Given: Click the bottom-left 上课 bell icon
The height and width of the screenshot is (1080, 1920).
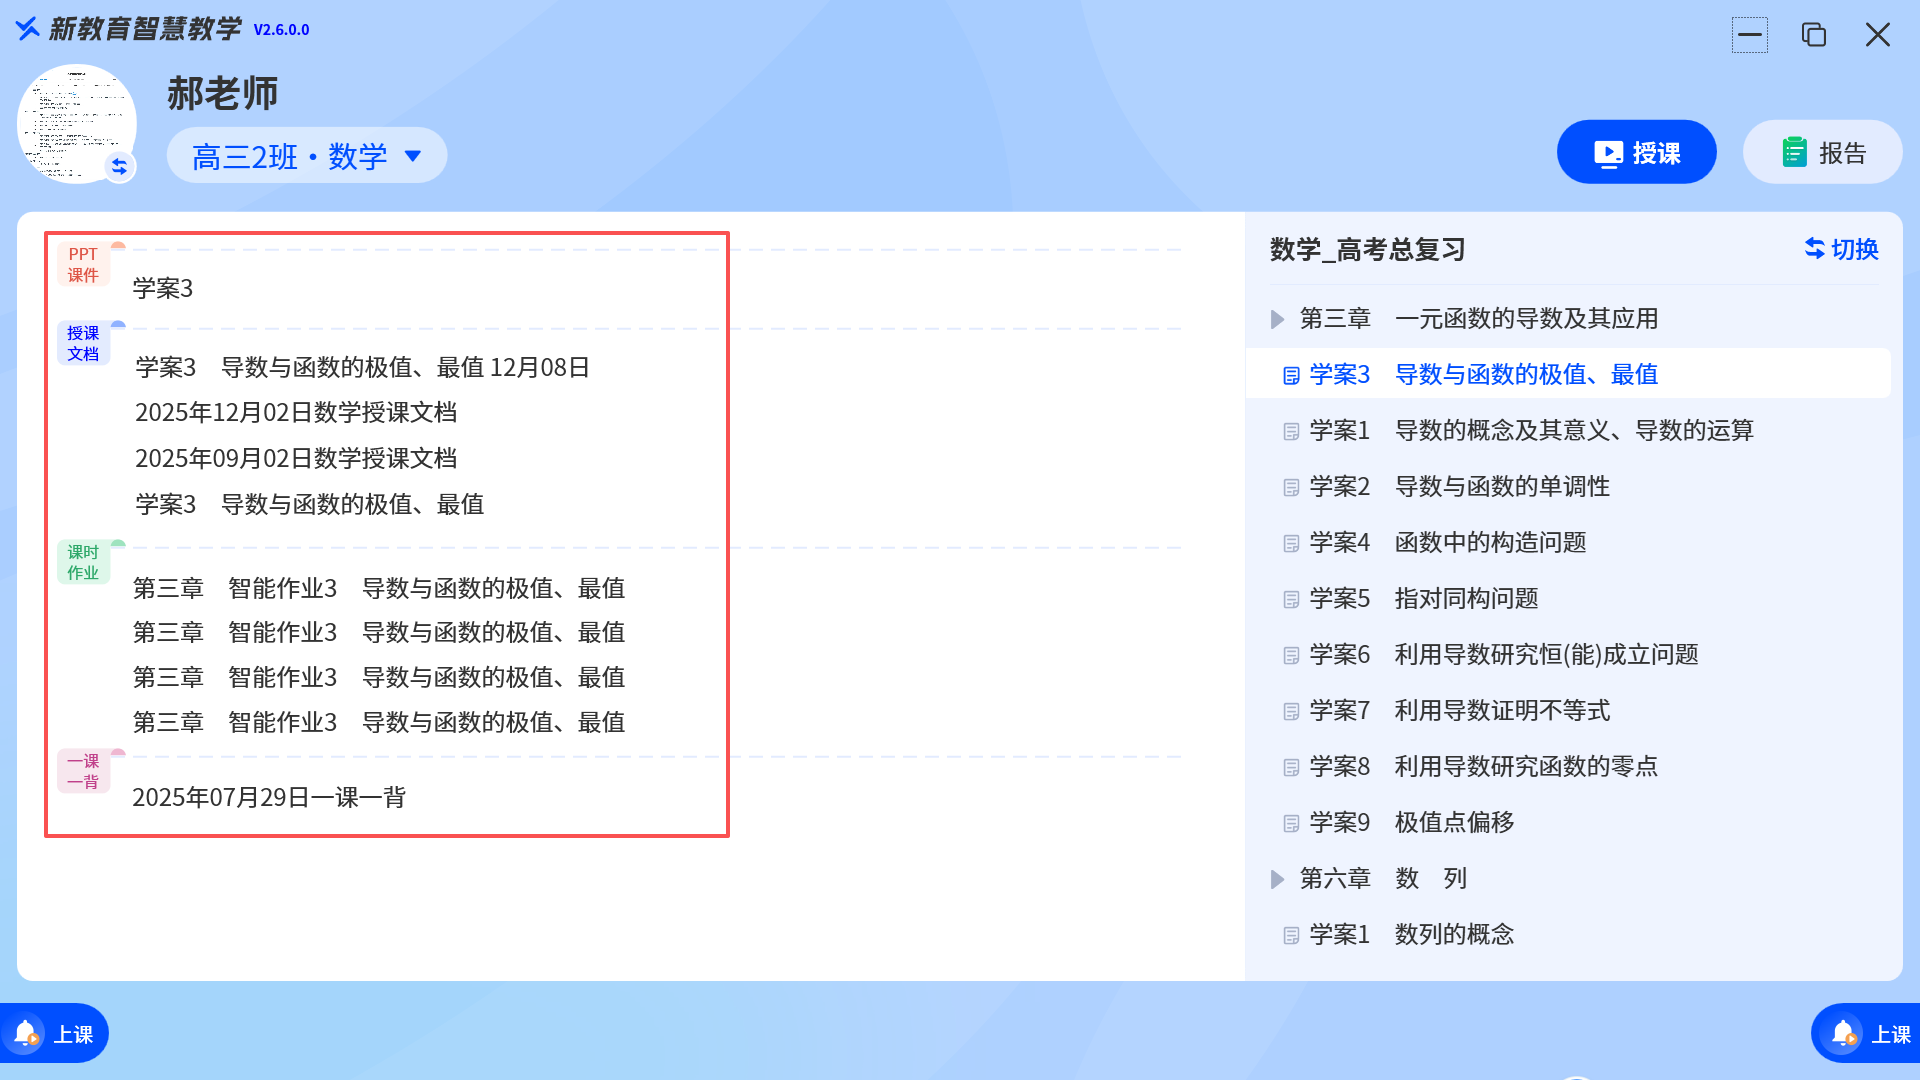Looking at the screenshot, I should point(26,1033).
